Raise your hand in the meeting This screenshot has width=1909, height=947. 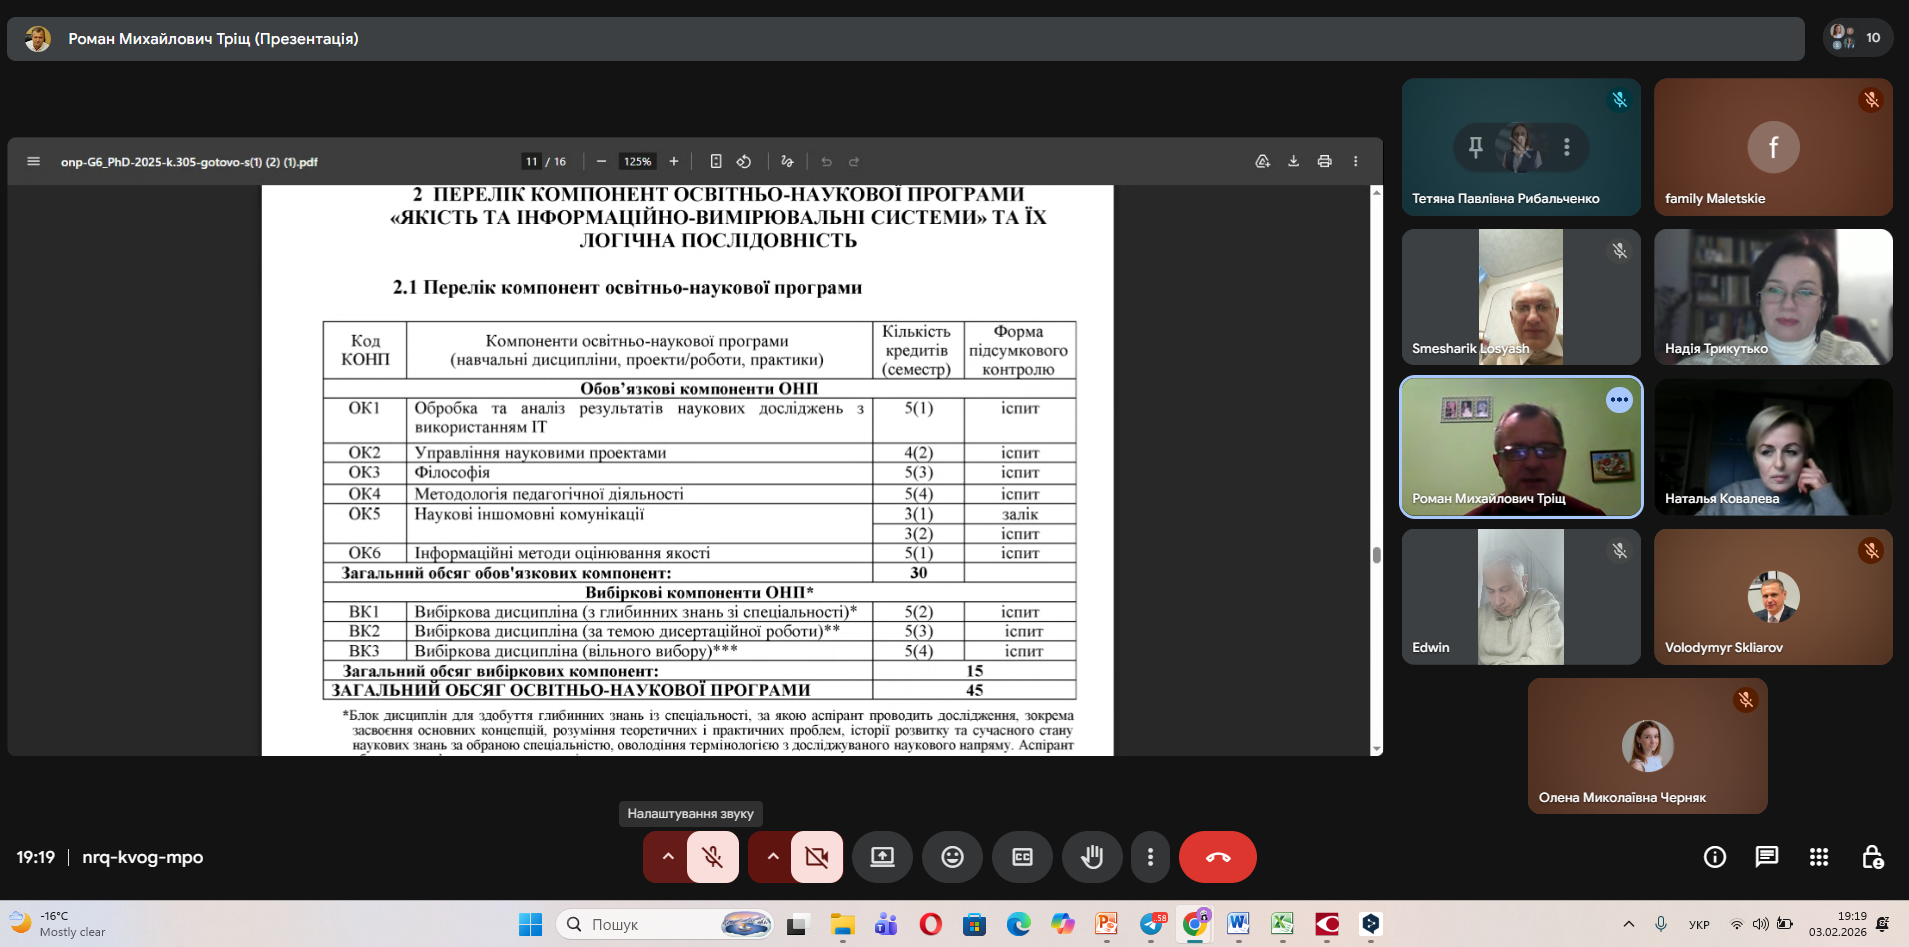pos(1092,857)
